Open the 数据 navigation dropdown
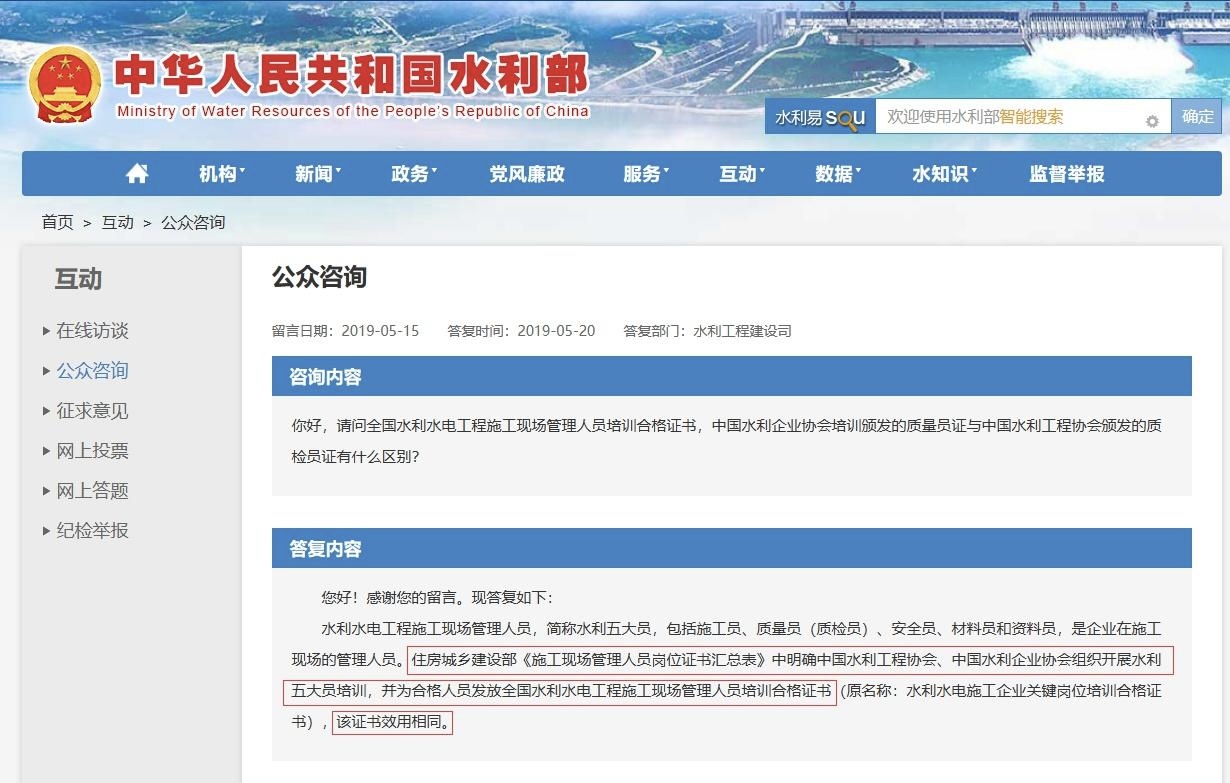Screen dimensions: 1230x783 [x=834, y=173]
